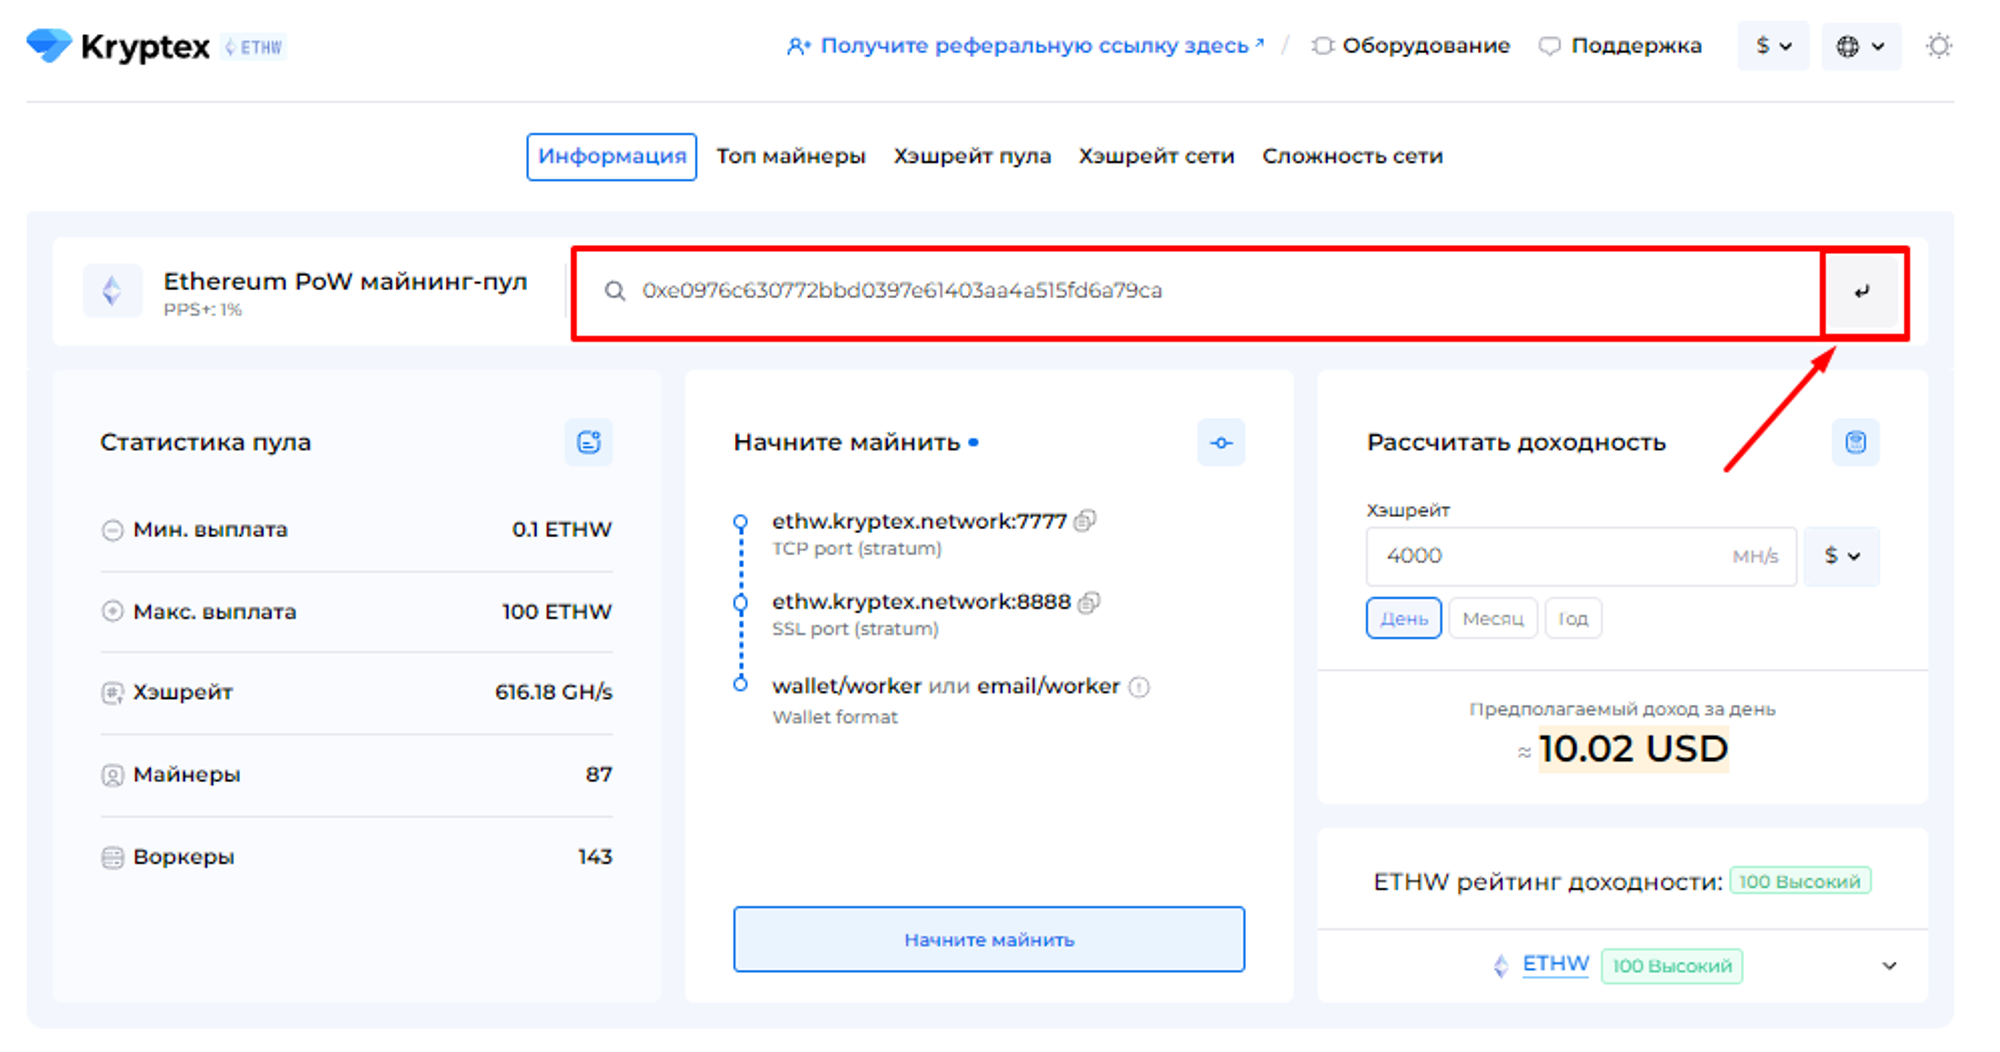
Task: Open the Хэшрейт сети tab
Action: [1156, 157]
